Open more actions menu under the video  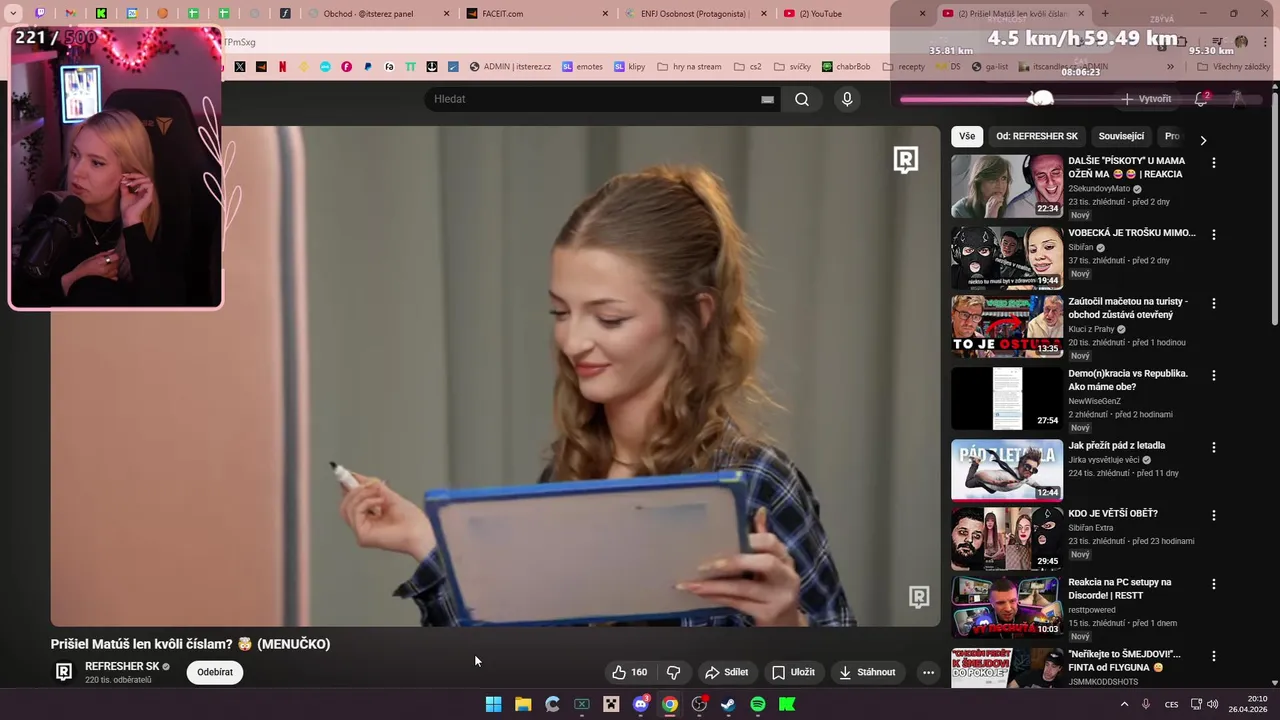pyautogui.click(x=928, y=672)
